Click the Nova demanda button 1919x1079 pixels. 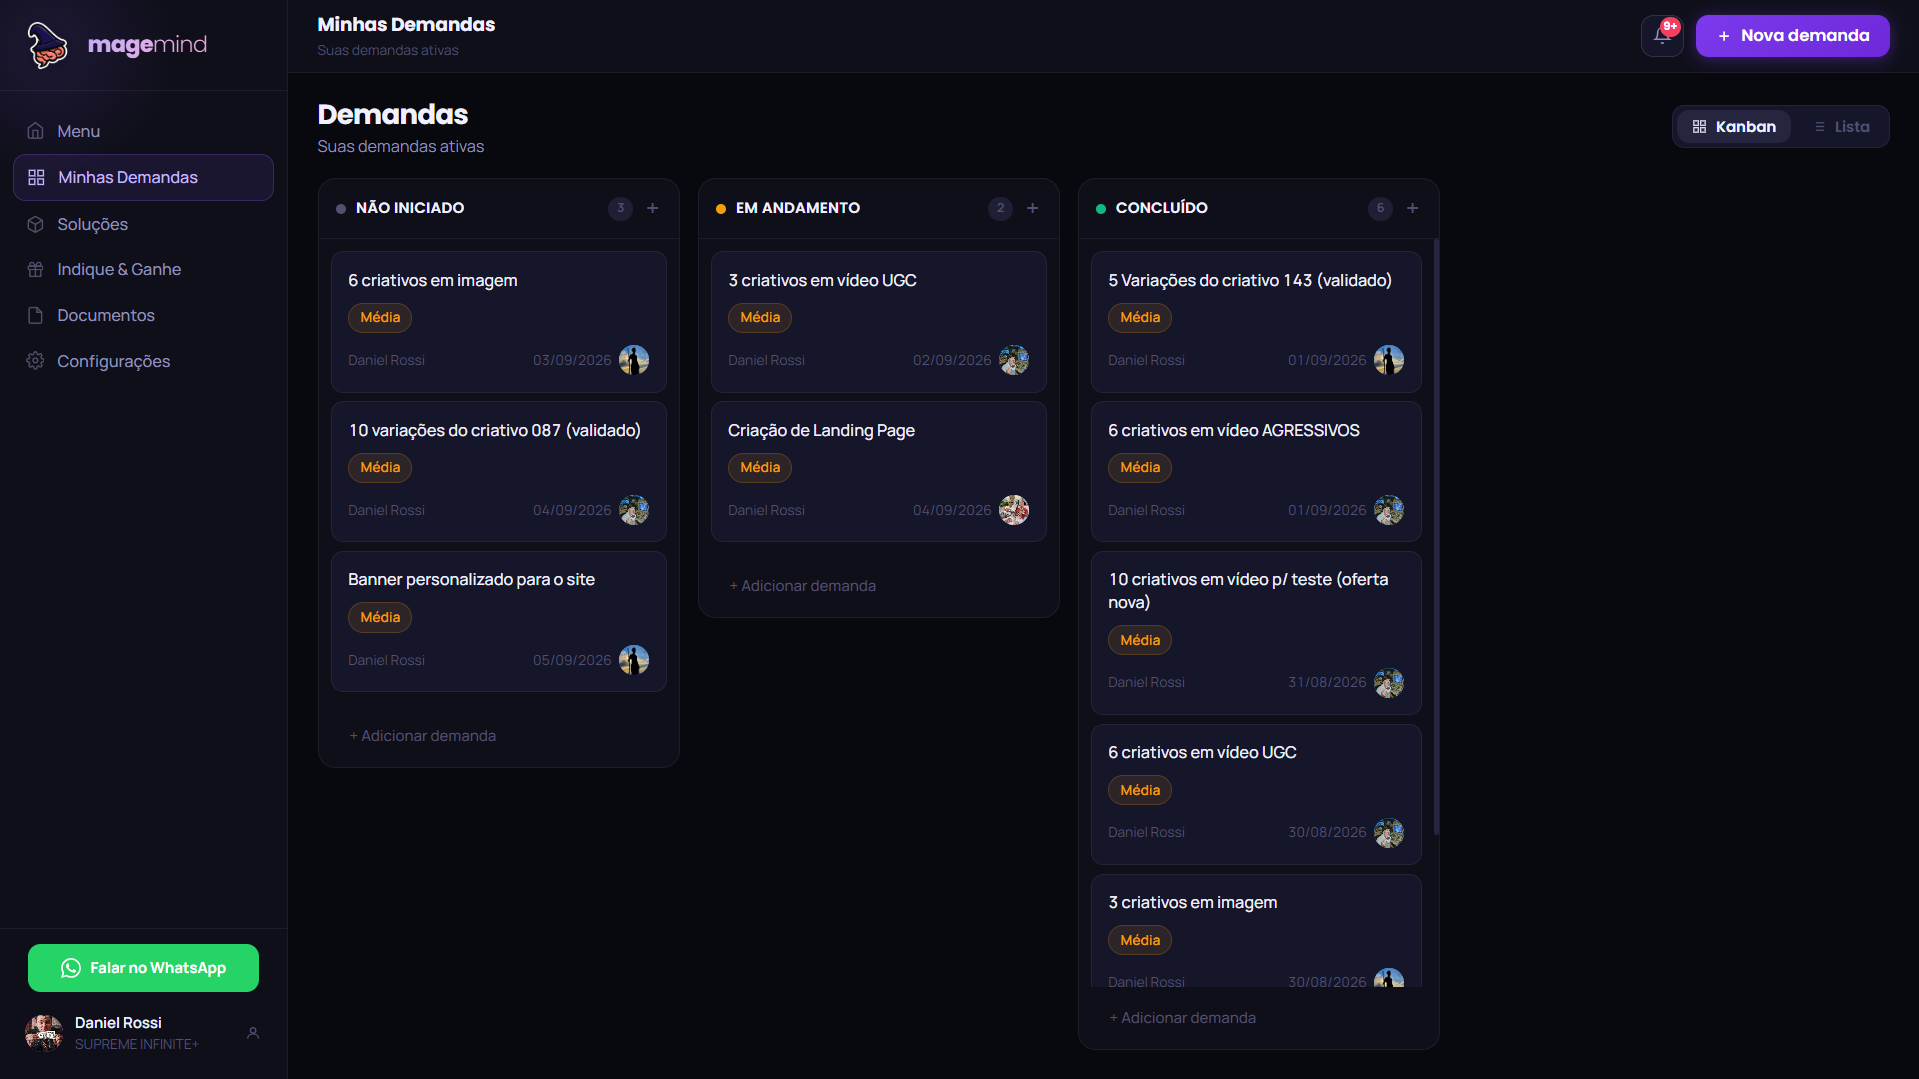1792,36
